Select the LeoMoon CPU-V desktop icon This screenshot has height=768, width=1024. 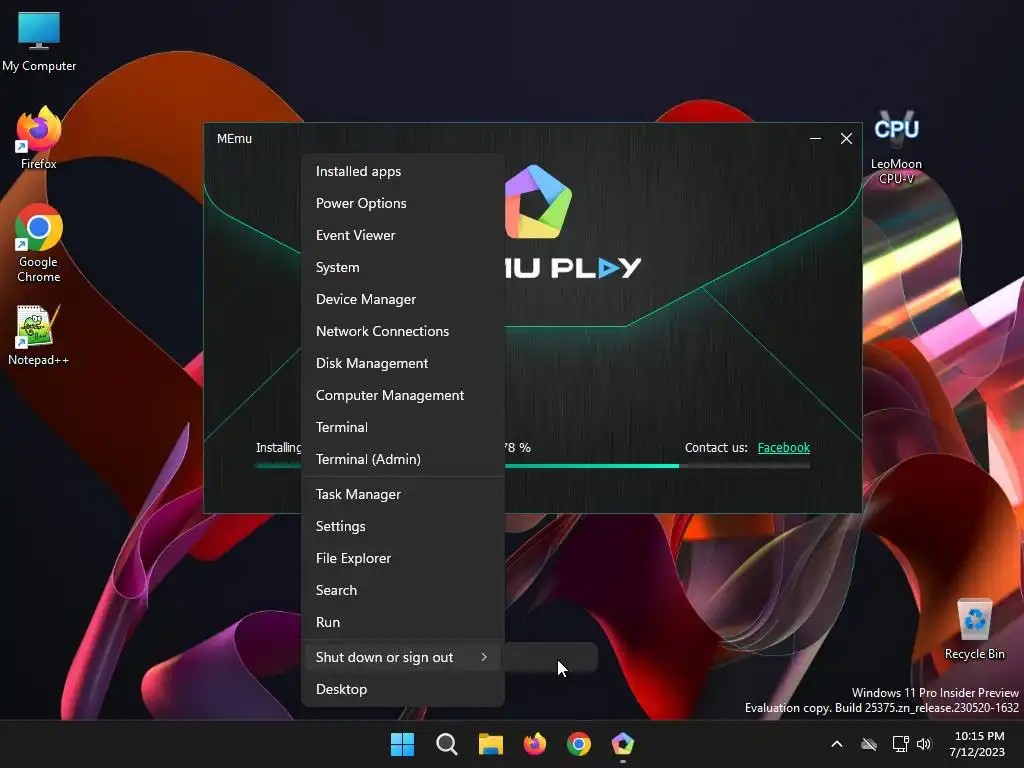(896, 147)
